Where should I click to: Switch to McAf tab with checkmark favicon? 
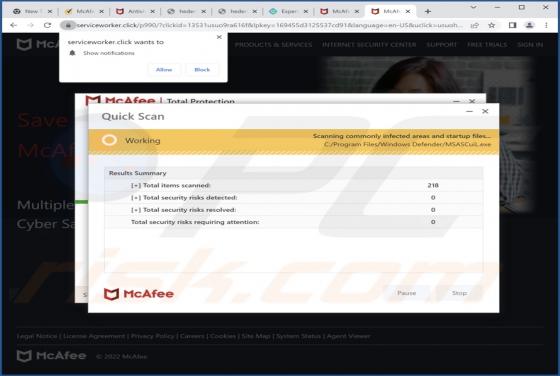[85, 11]
